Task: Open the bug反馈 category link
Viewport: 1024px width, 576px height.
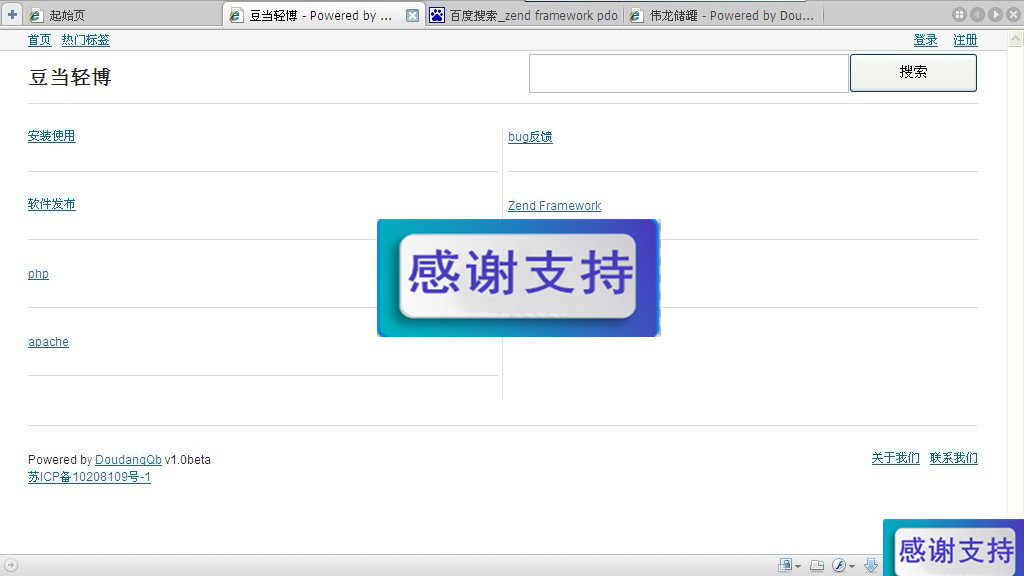Action: 530,136
